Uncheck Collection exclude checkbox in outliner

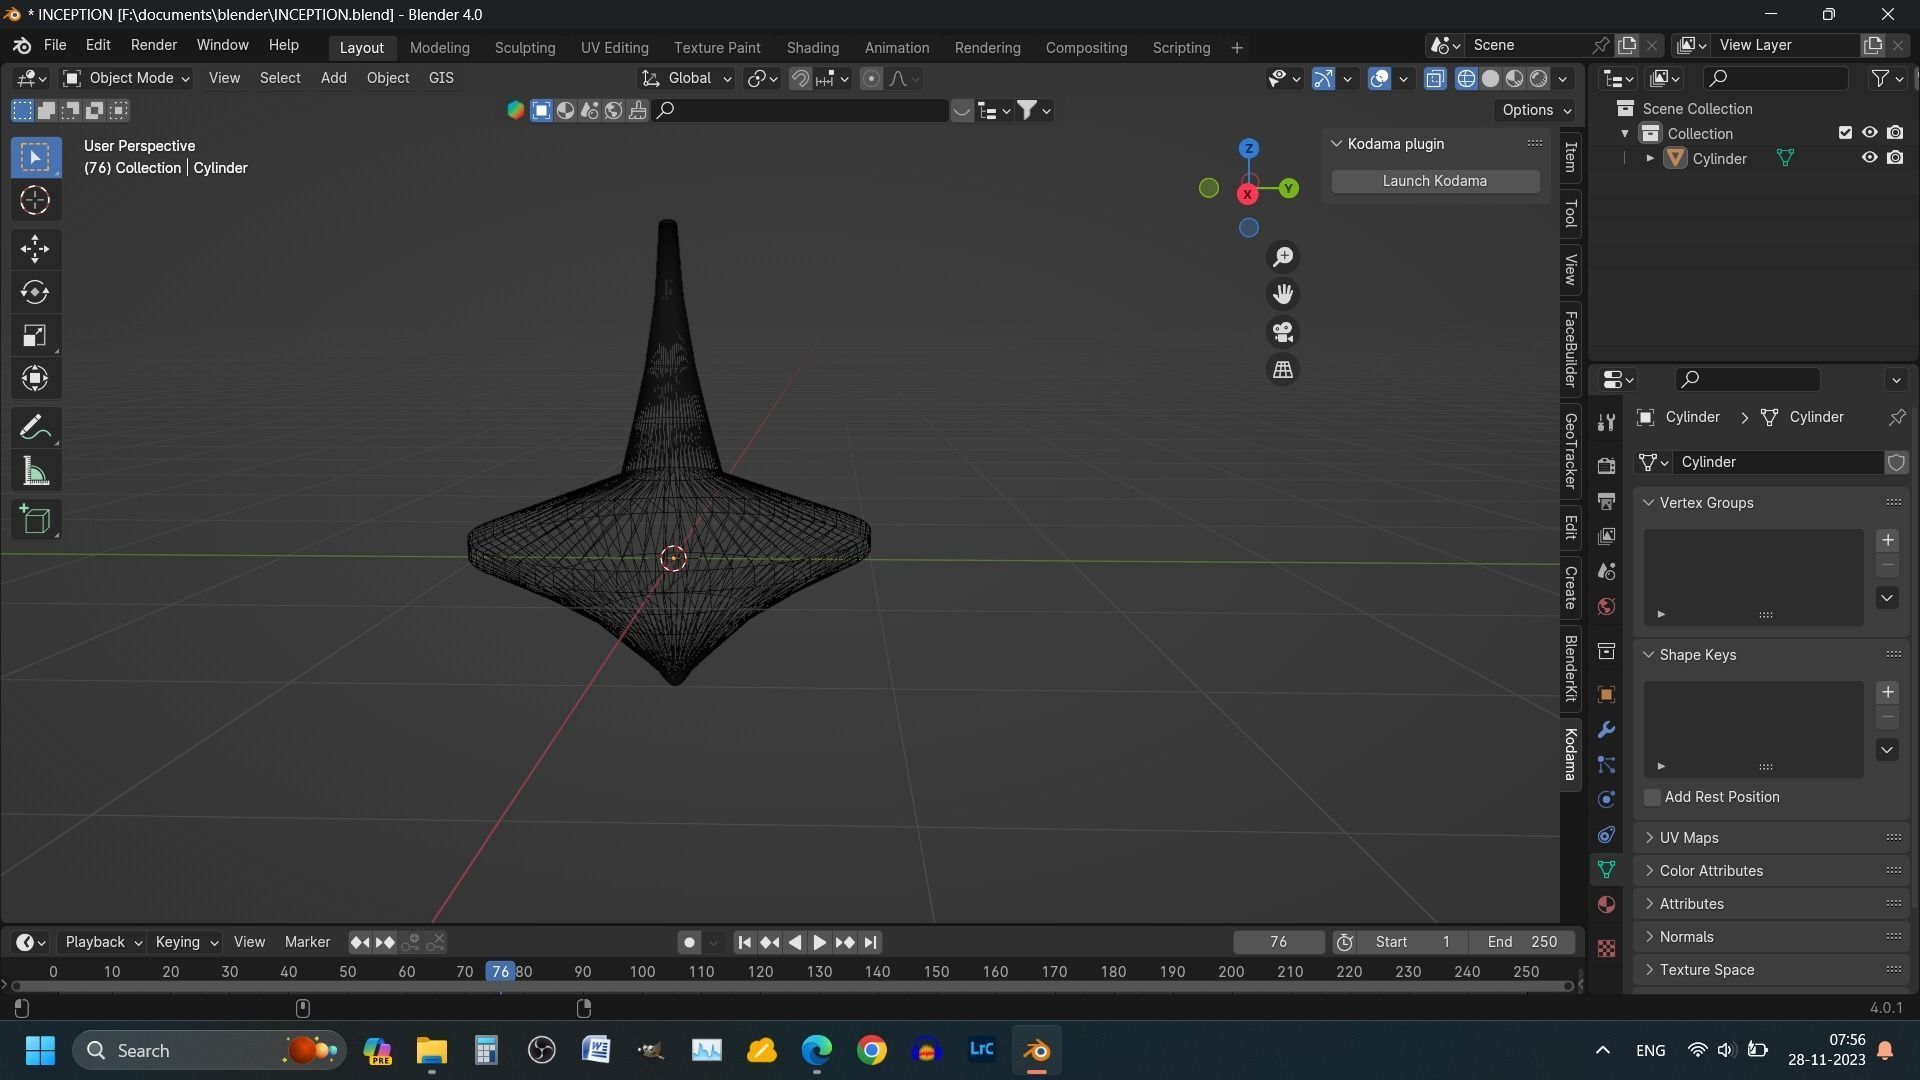coord(1845,133)
